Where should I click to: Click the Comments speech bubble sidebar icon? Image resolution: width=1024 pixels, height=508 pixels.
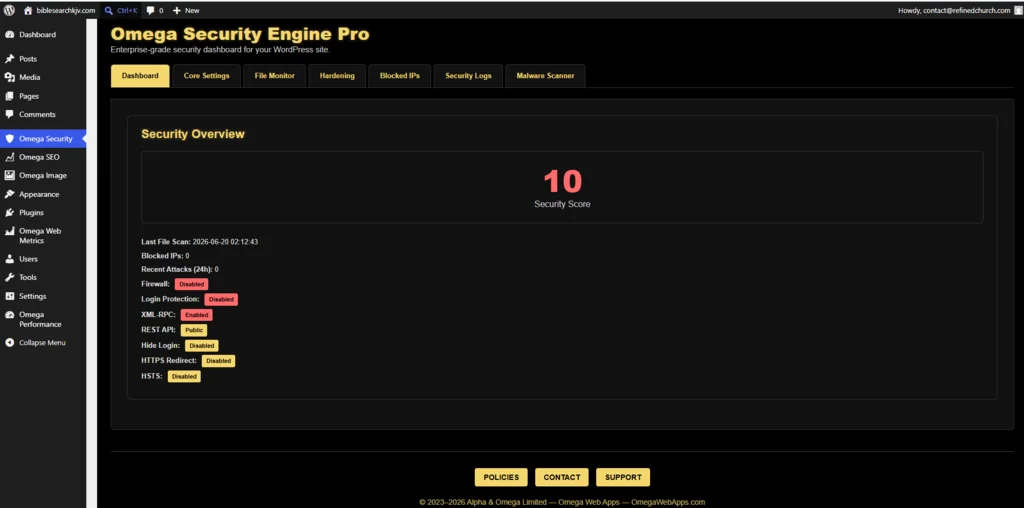pyautogui.click(x=9, y=114)
